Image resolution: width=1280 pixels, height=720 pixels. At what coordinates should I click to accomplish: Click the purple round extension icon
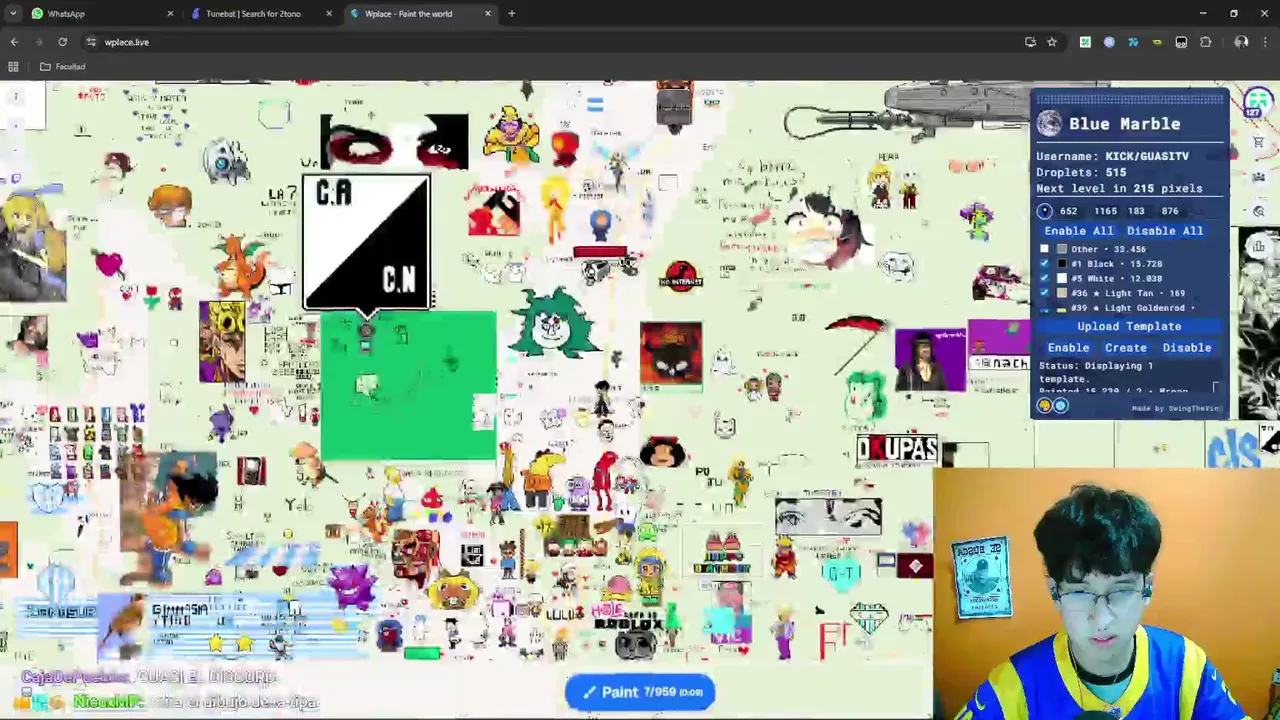1109,42
